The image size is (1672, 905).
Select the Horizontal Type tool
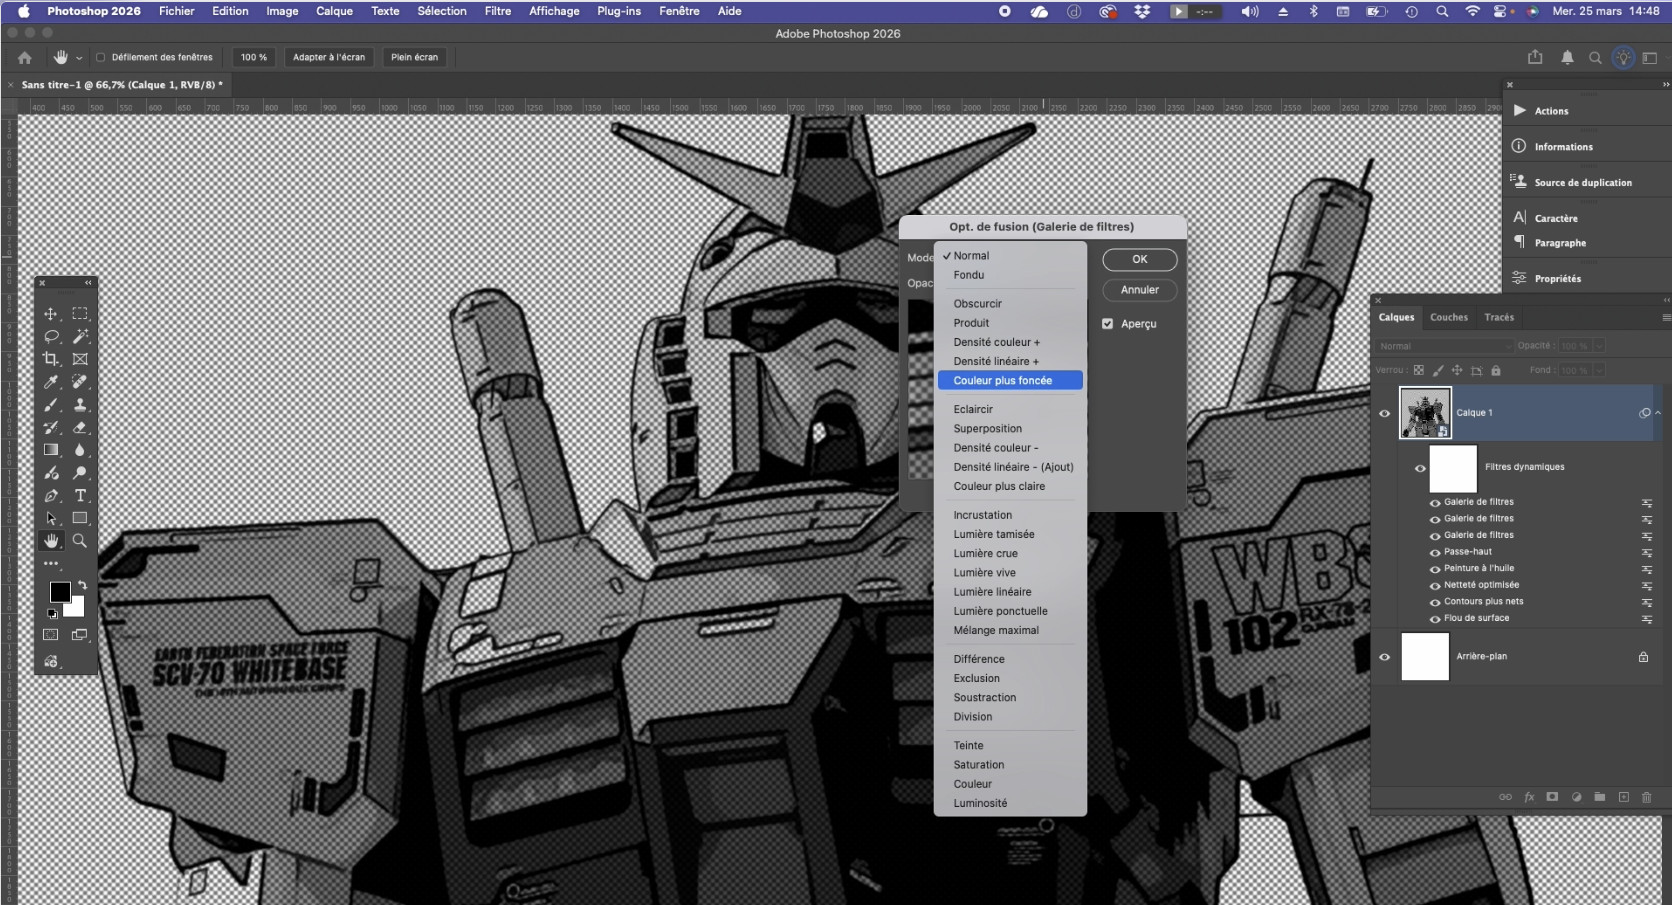coord(80,496)
